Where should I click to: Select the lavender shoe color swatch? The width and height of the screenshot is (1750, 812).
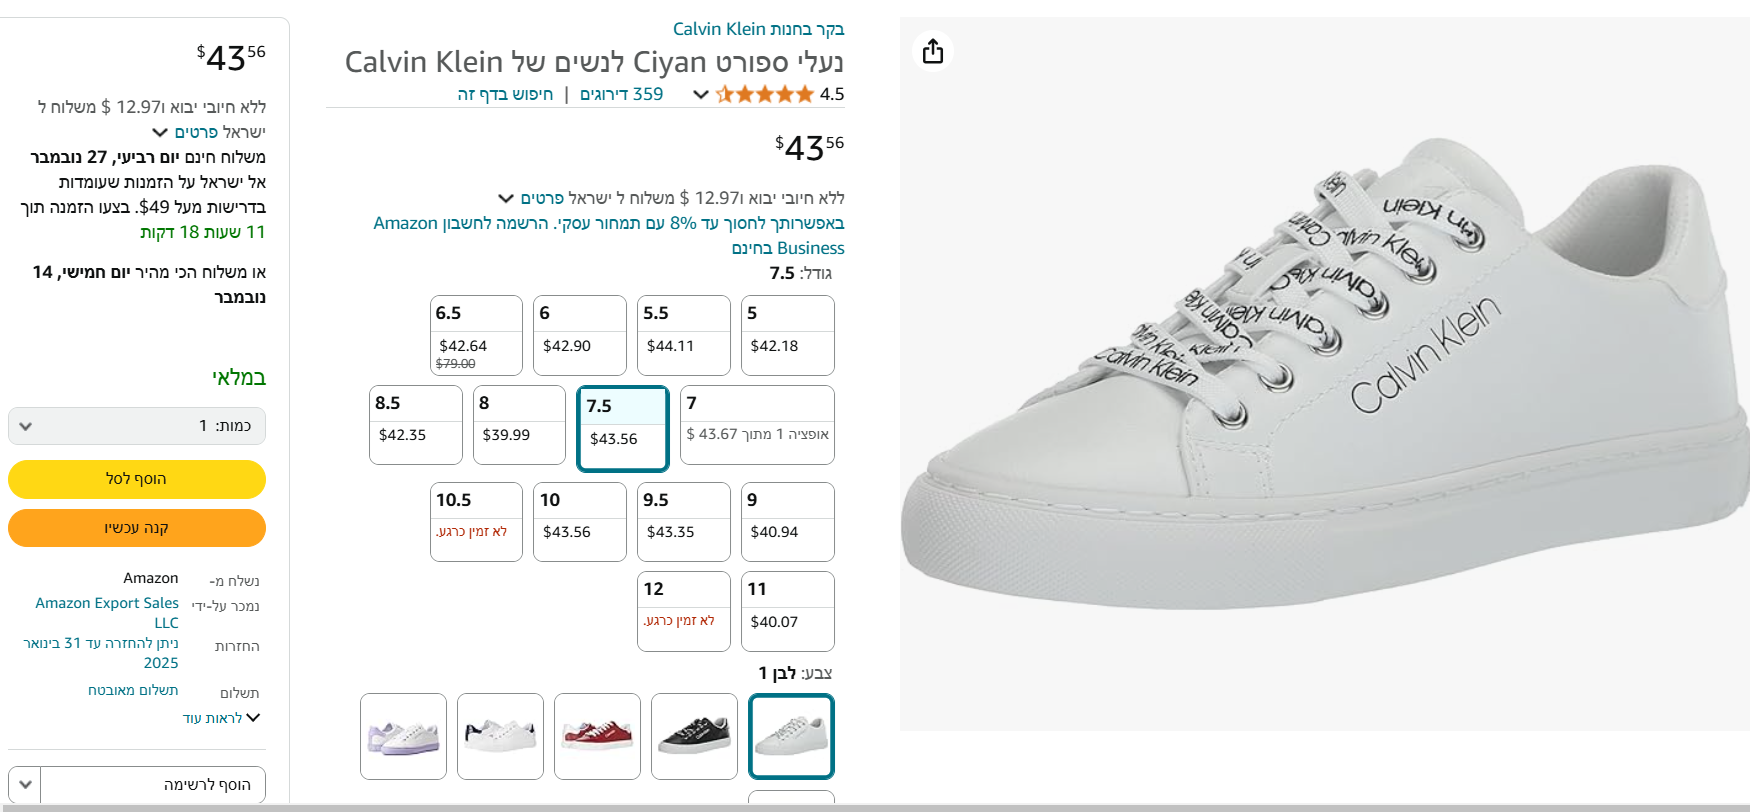[403, 736]
